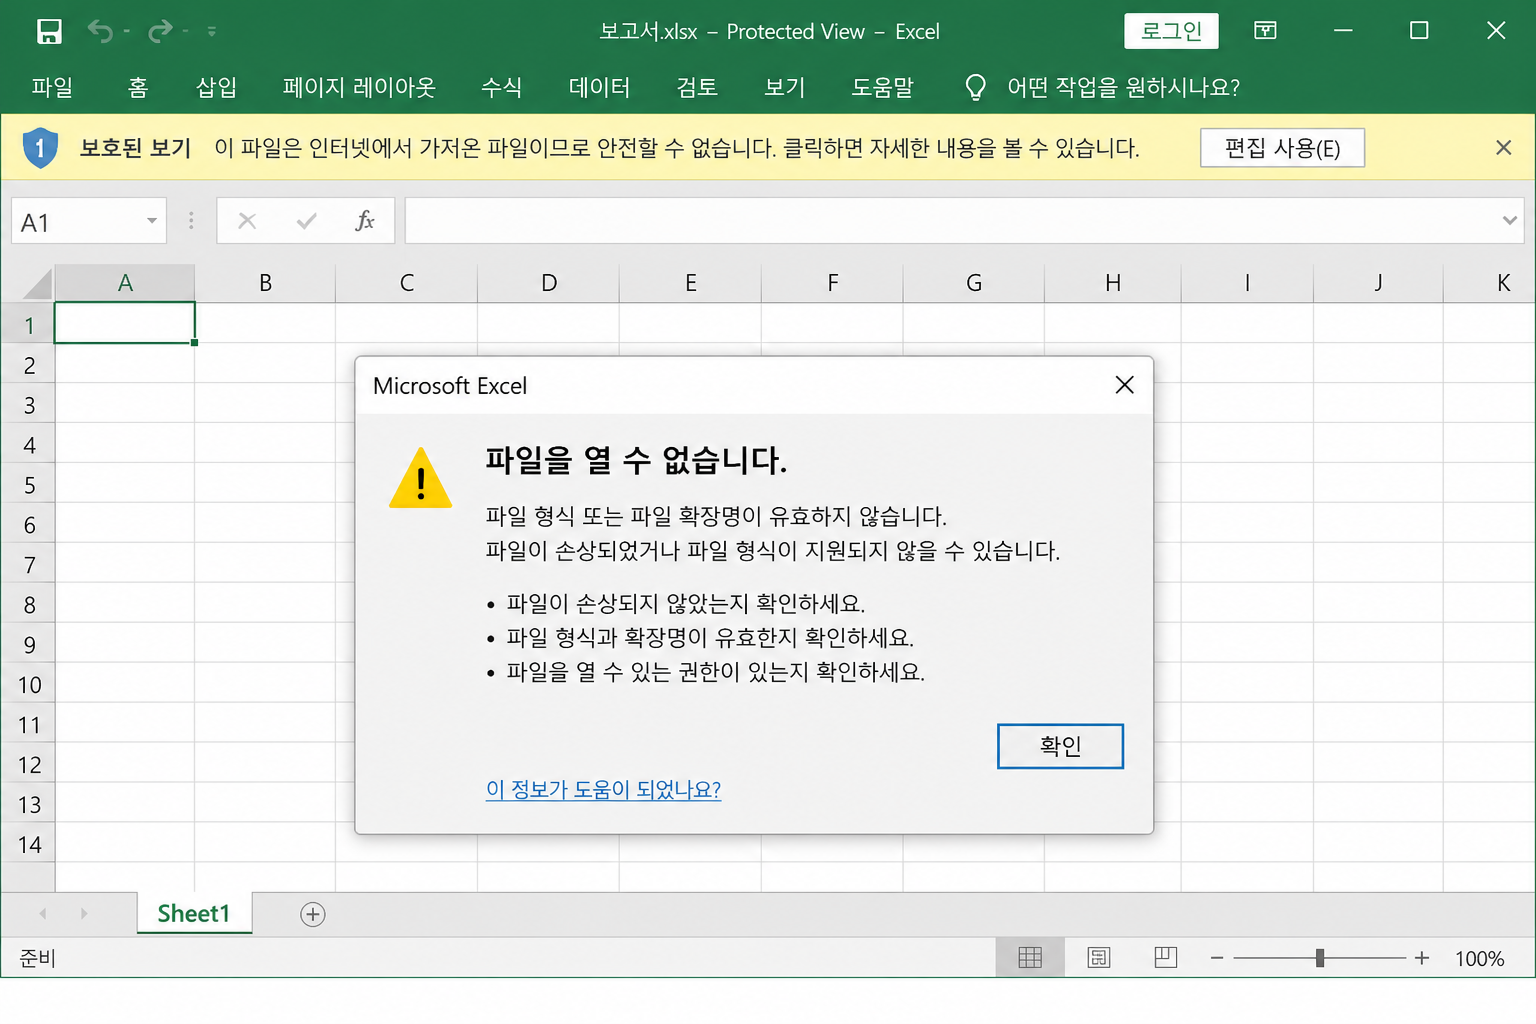Select the Sheet1 worksheet tab

[x=194, y=913]
